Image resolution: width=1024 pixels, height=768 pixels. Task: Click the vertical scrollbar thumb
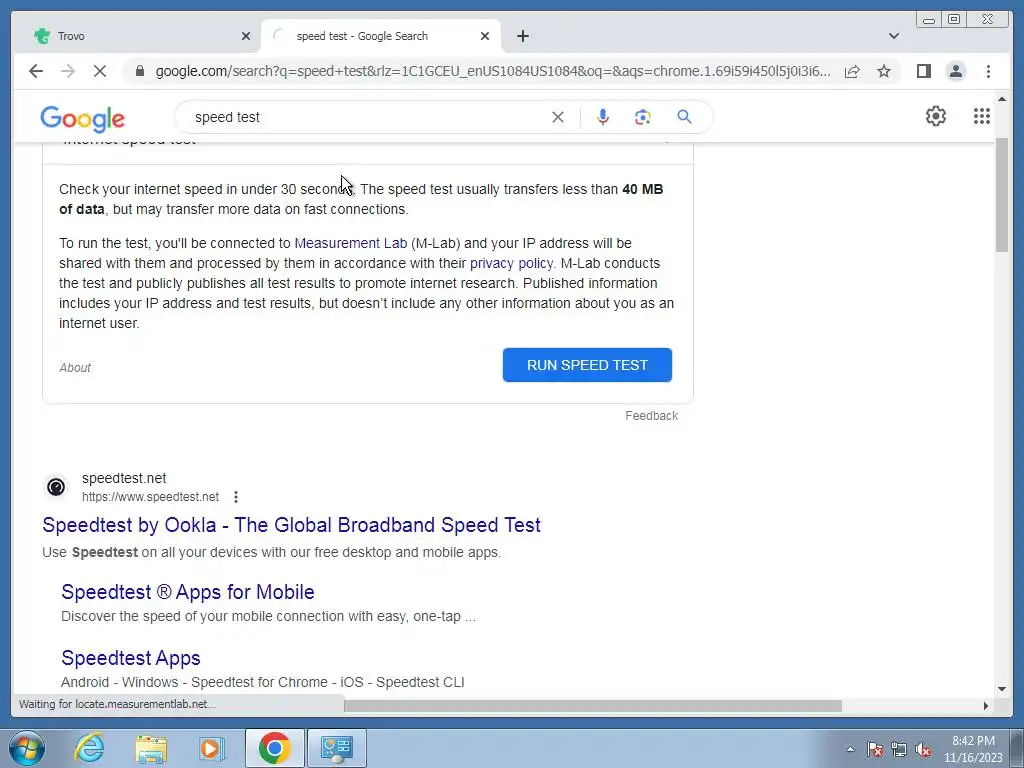(1002, 195)
